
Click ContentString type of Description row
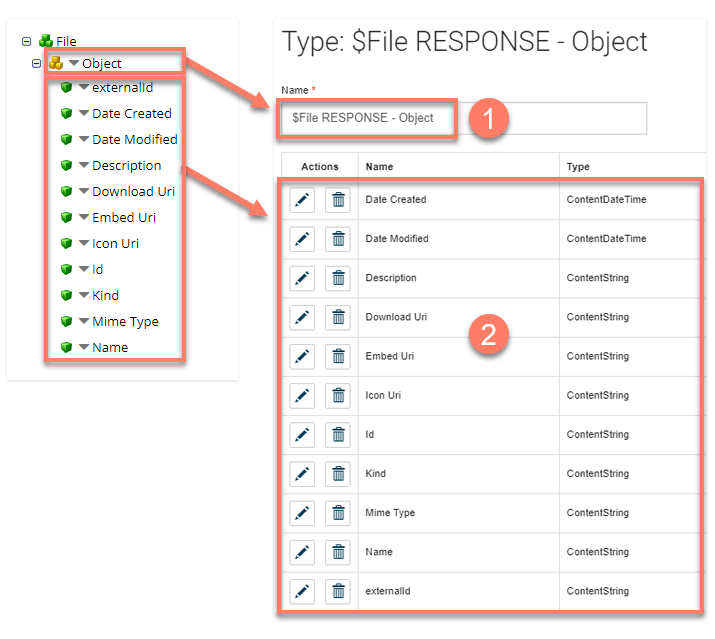[597, 278]
